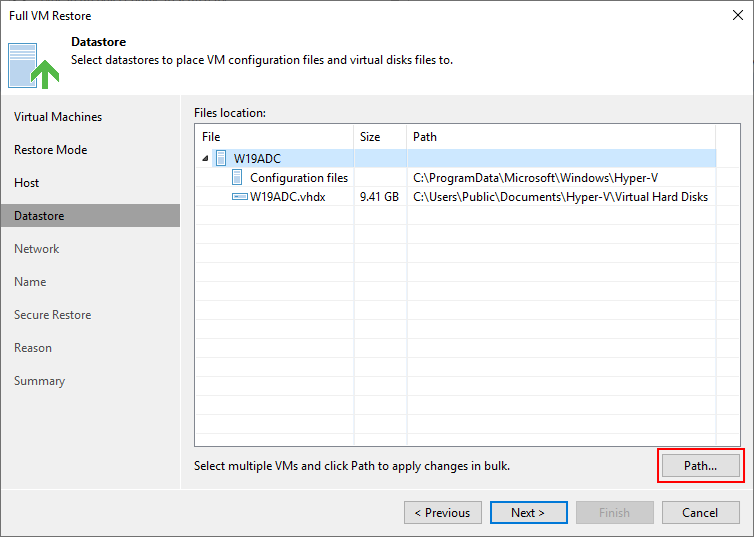Open the Virtual Machines wizard step
Viewport: 754px width, 537px height.
point(58,117)
